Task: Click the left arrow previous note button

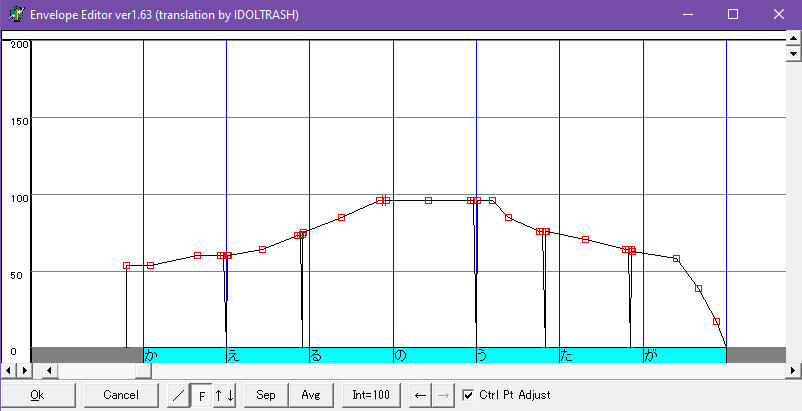Action: (420, 395)
